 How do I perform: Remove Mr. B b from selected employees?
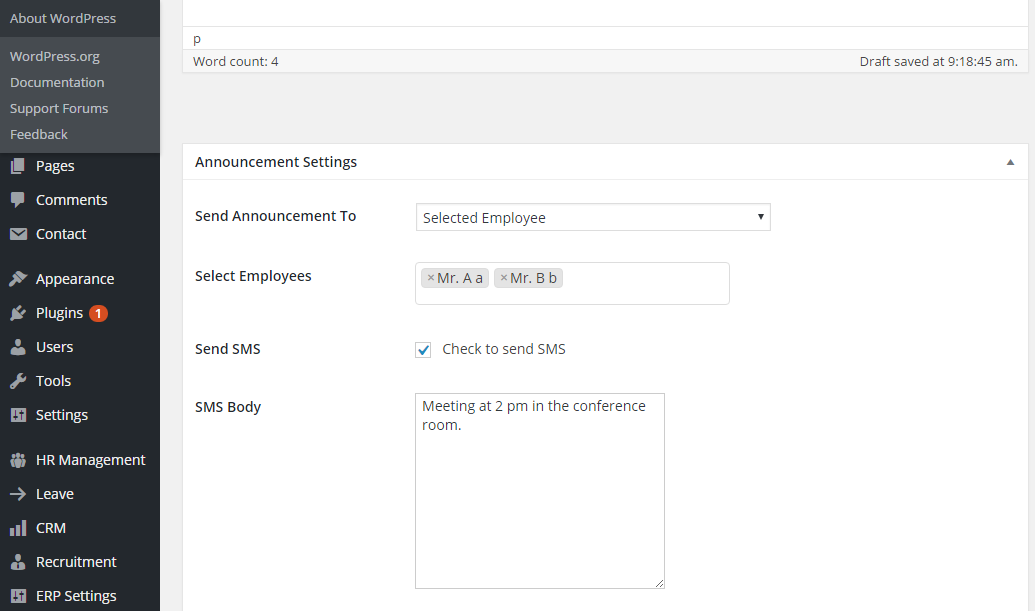click(x=504, y=278)
